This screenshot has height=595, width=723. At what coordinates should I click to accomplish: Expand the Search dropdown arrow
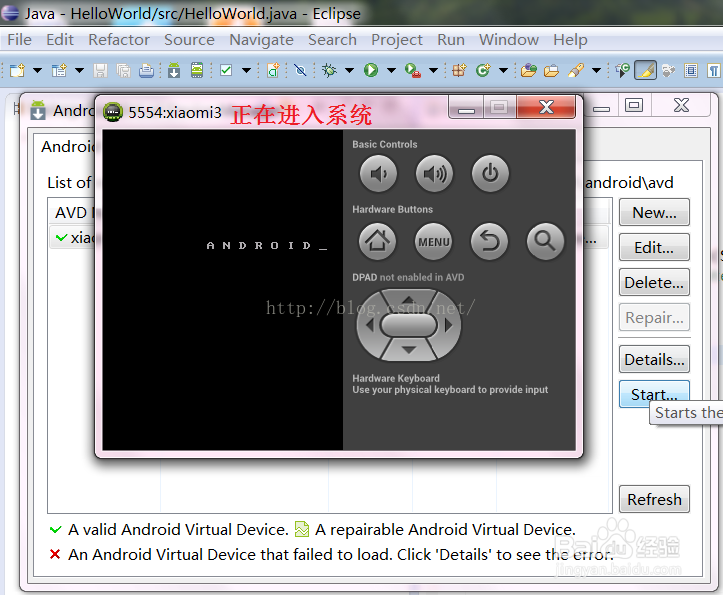tap(596, 71)
